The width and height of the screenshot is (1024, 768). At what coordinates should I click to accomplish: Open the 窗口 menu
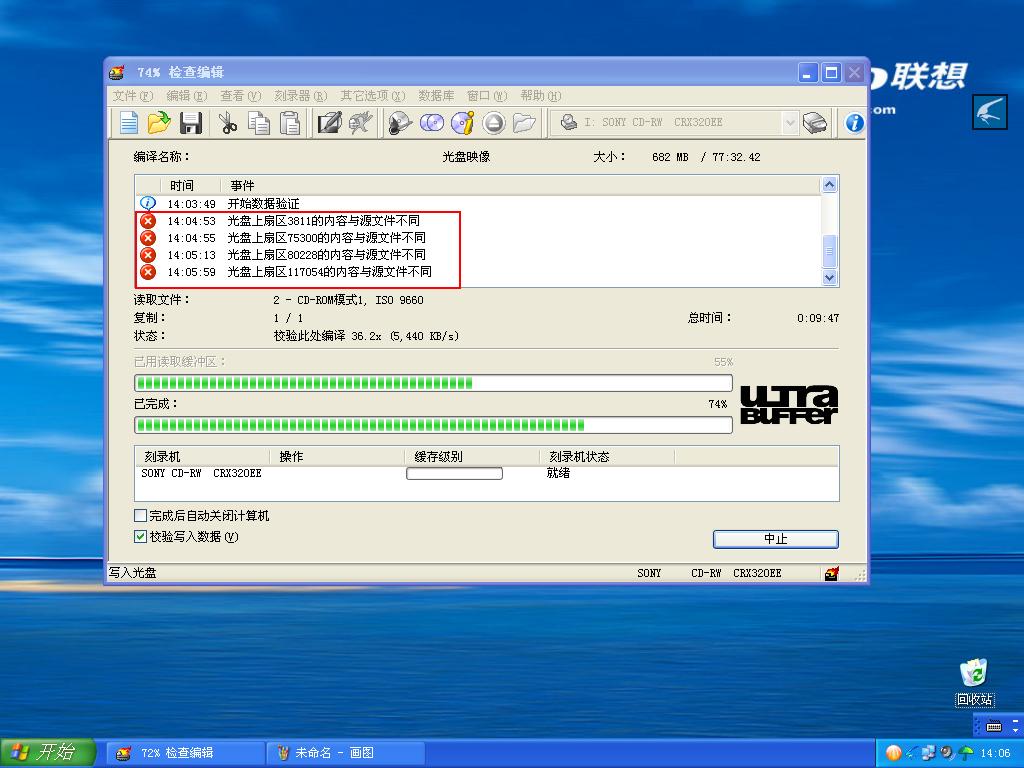click(487, 96)
